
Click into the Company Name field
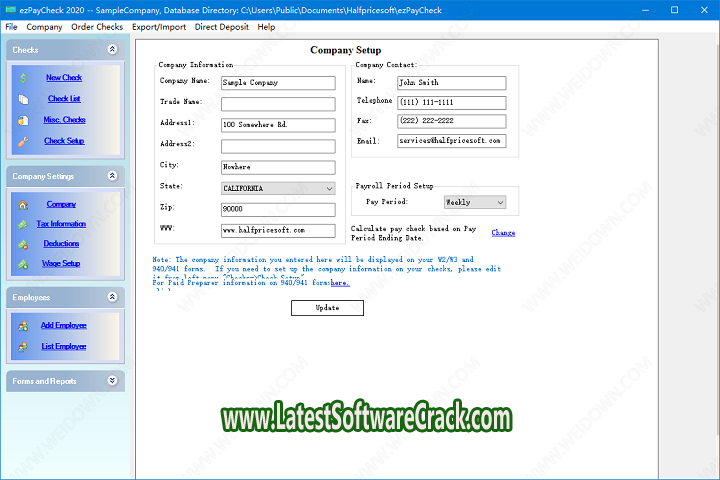pyautogui.click(x=278, y=82)
